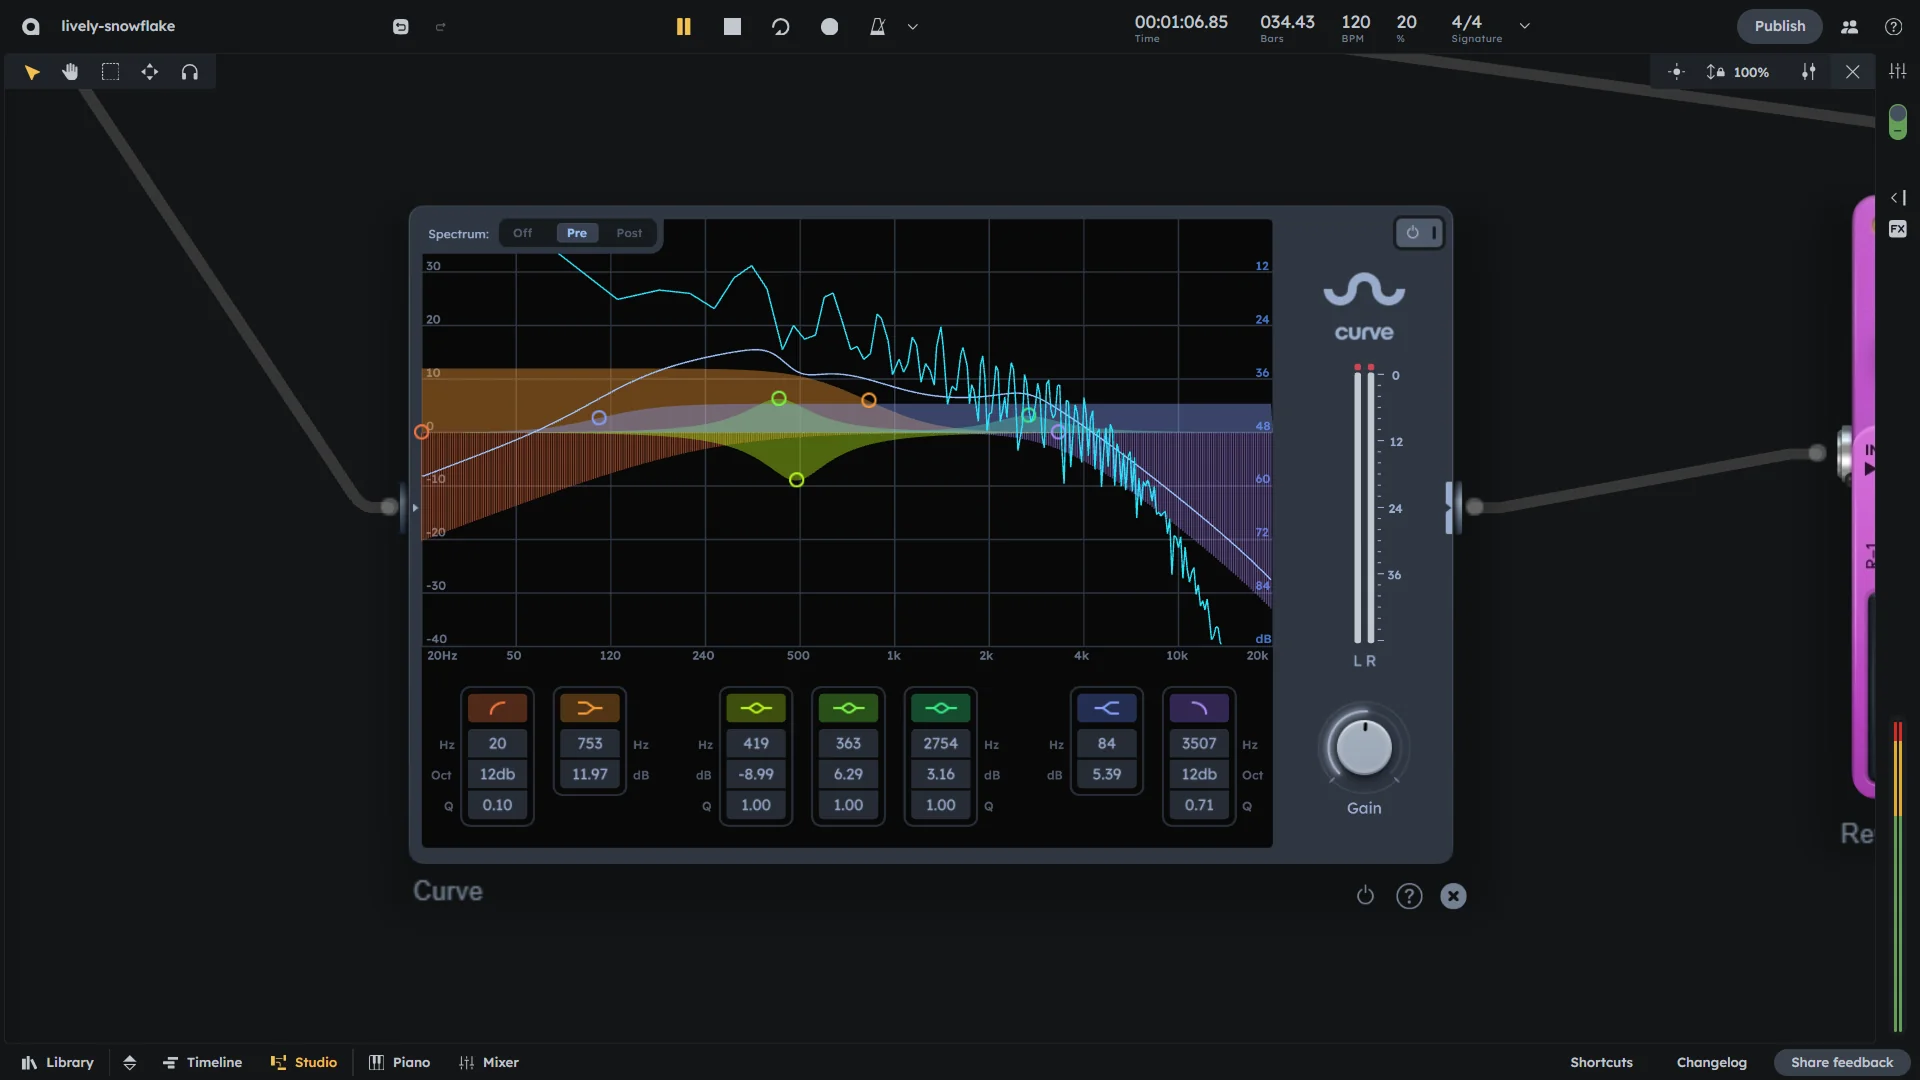The height and width of the screenshot is (1080, 1920).
Task: Expand the right-side FX panel chevron
Action: point(1897,198)
